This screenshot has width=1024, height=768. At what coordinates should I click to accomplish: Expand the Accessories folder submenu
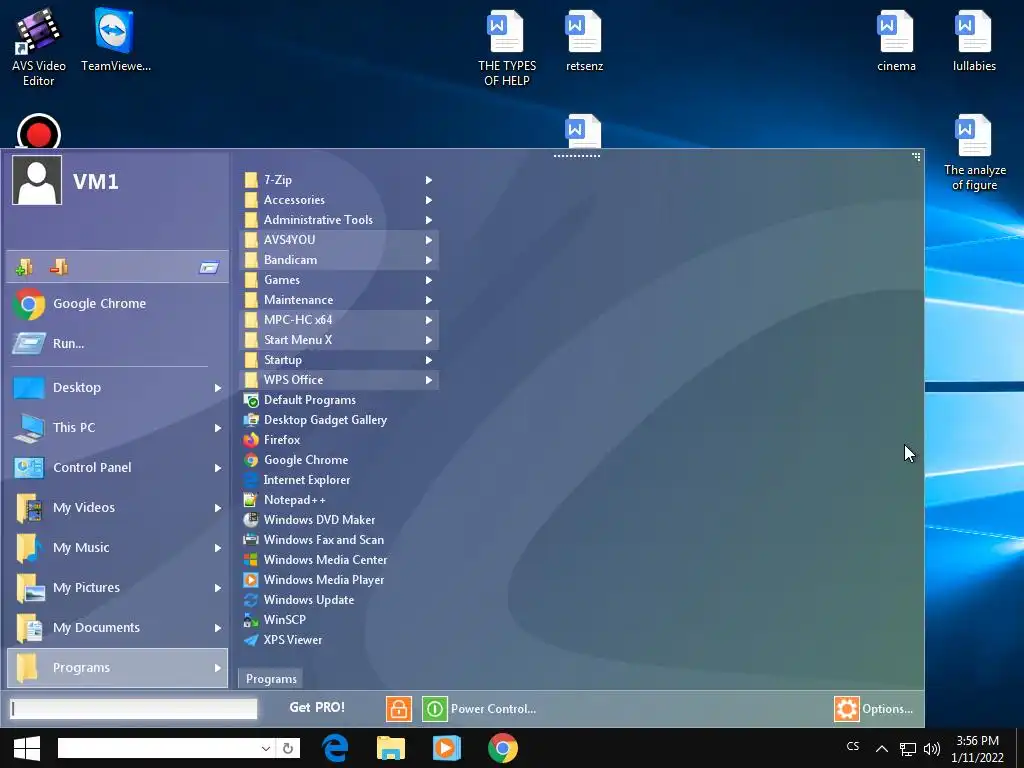tap(340, 200)
